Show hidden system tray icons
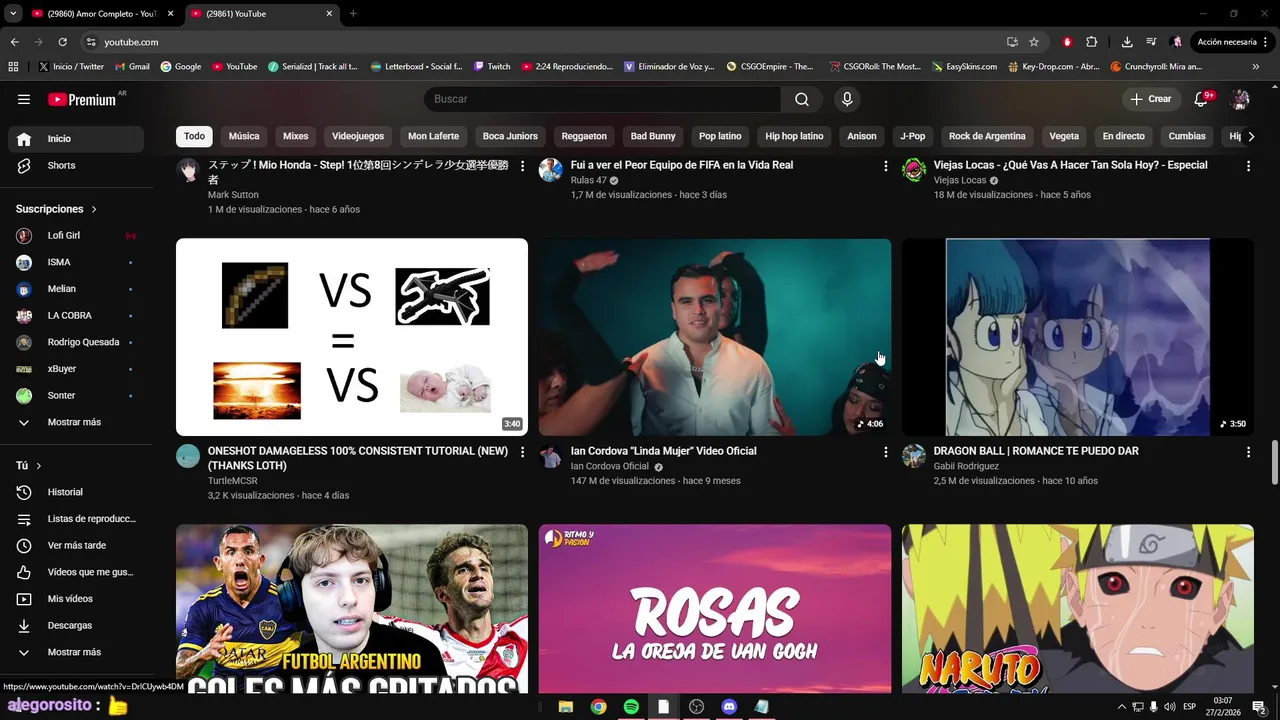The image size is (1280, 720). click(1121, 707)
